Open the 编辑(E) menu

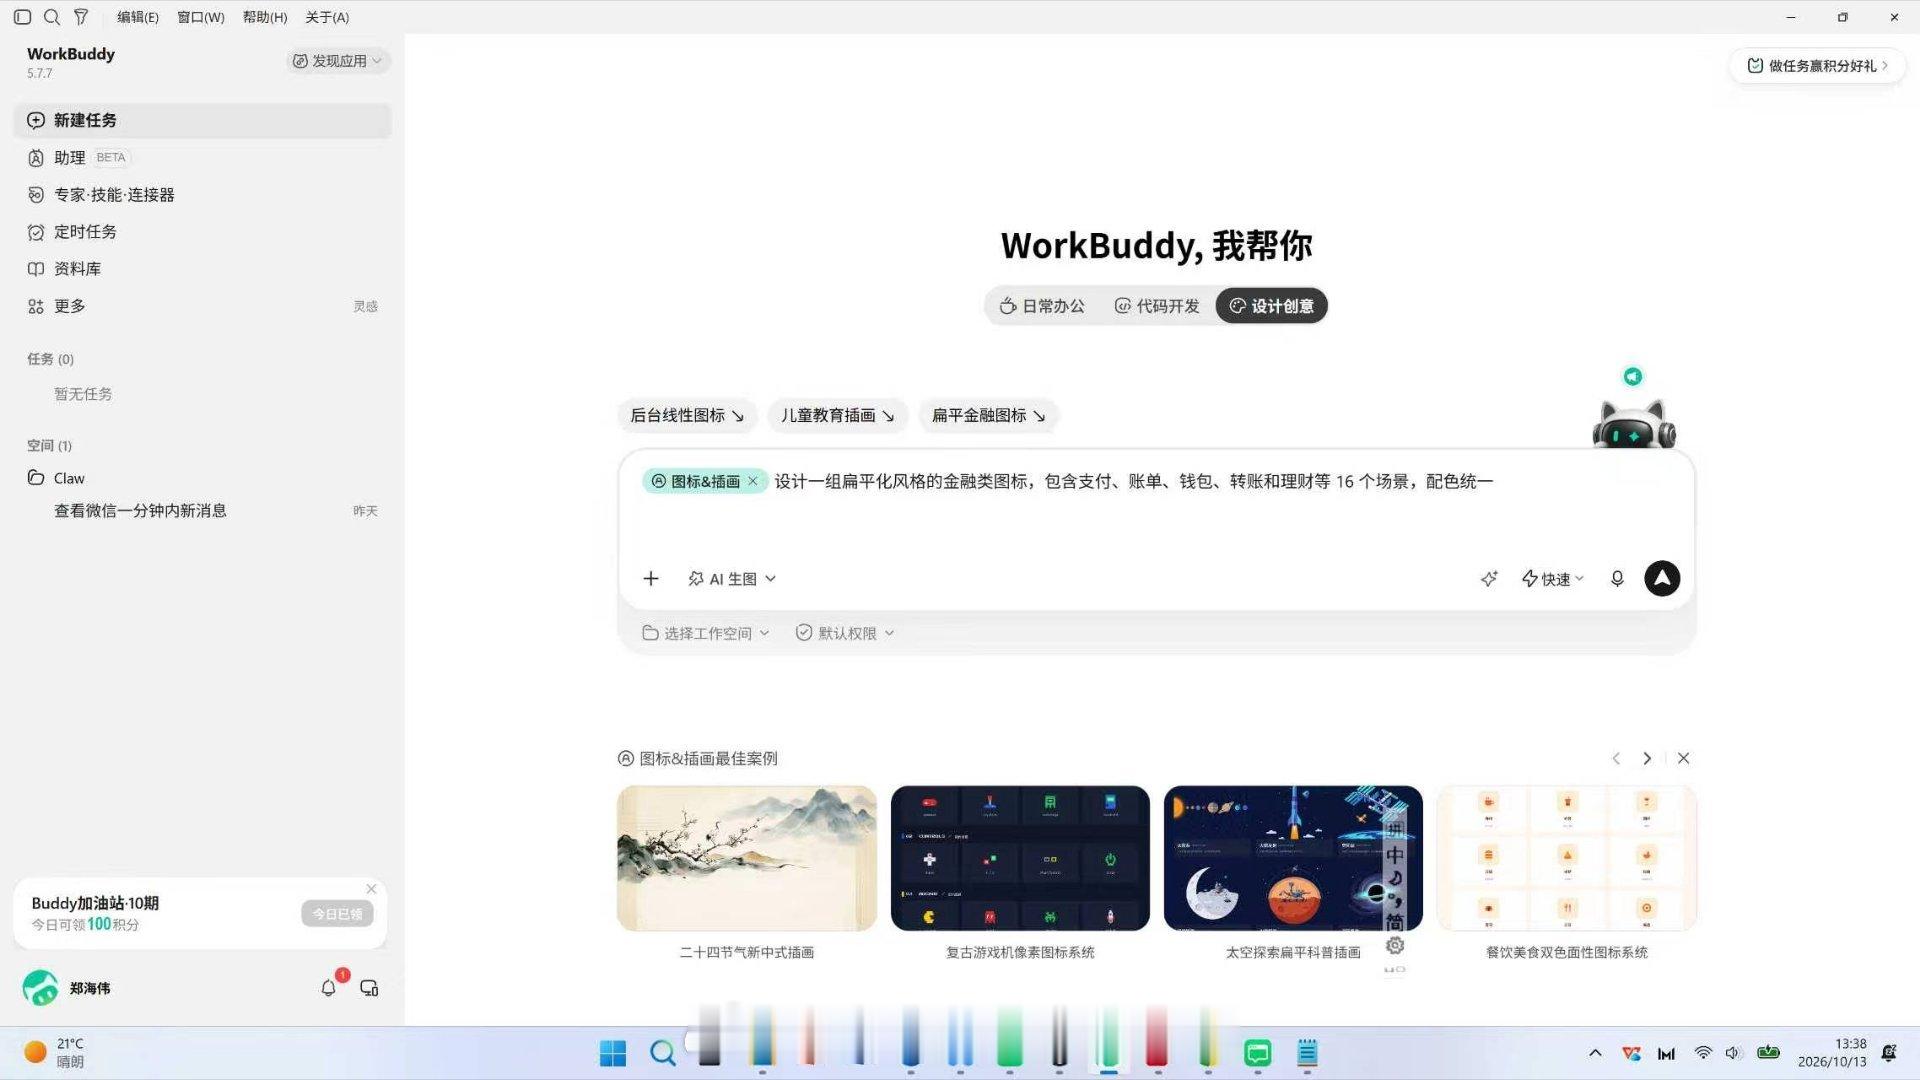(x=138, y=17)
